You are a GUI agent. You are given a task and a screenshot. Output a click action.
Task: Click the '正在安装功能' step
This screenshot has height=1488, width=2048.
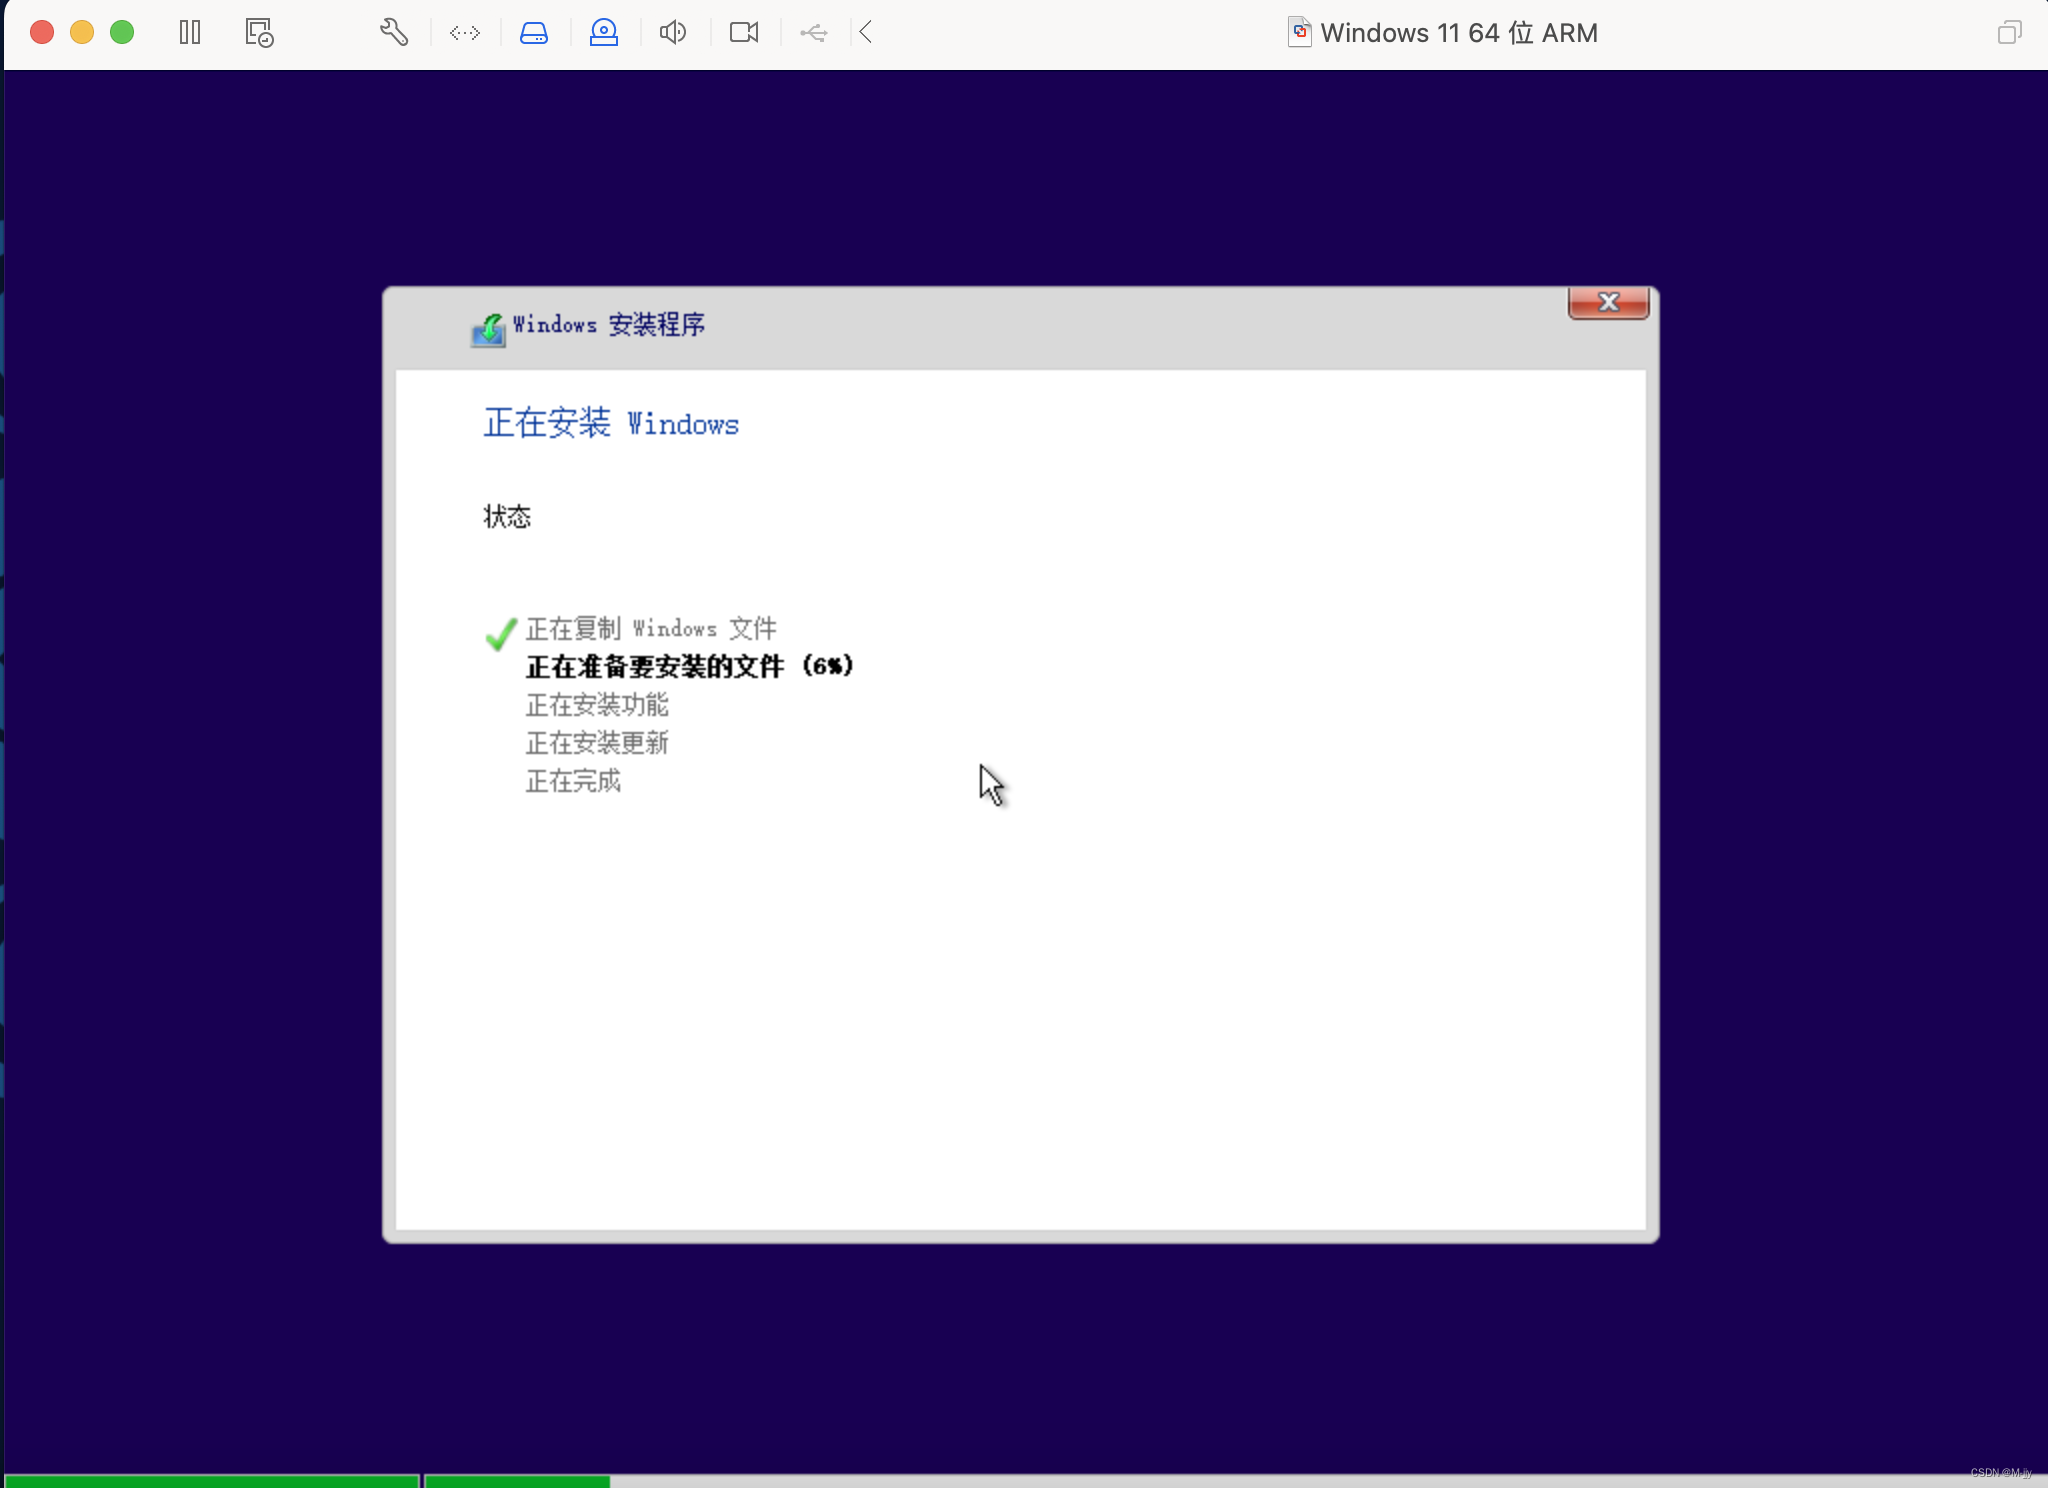point(597,705)
